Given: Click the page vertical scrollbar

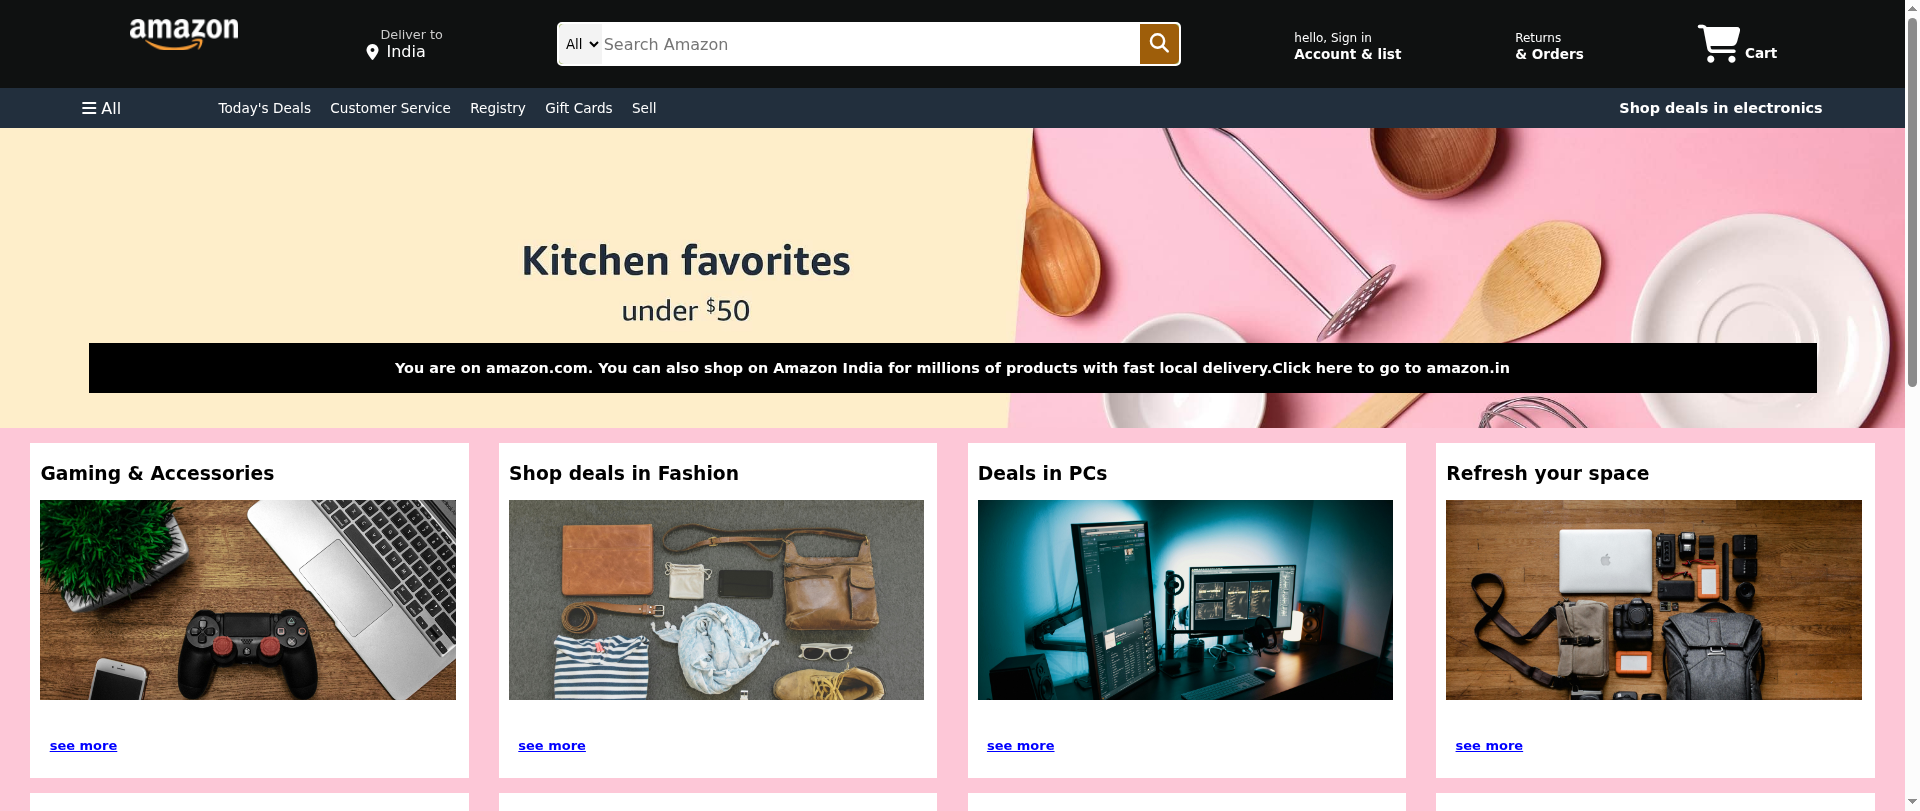Looking at the screenshot, I should (x=1912, y=405).
